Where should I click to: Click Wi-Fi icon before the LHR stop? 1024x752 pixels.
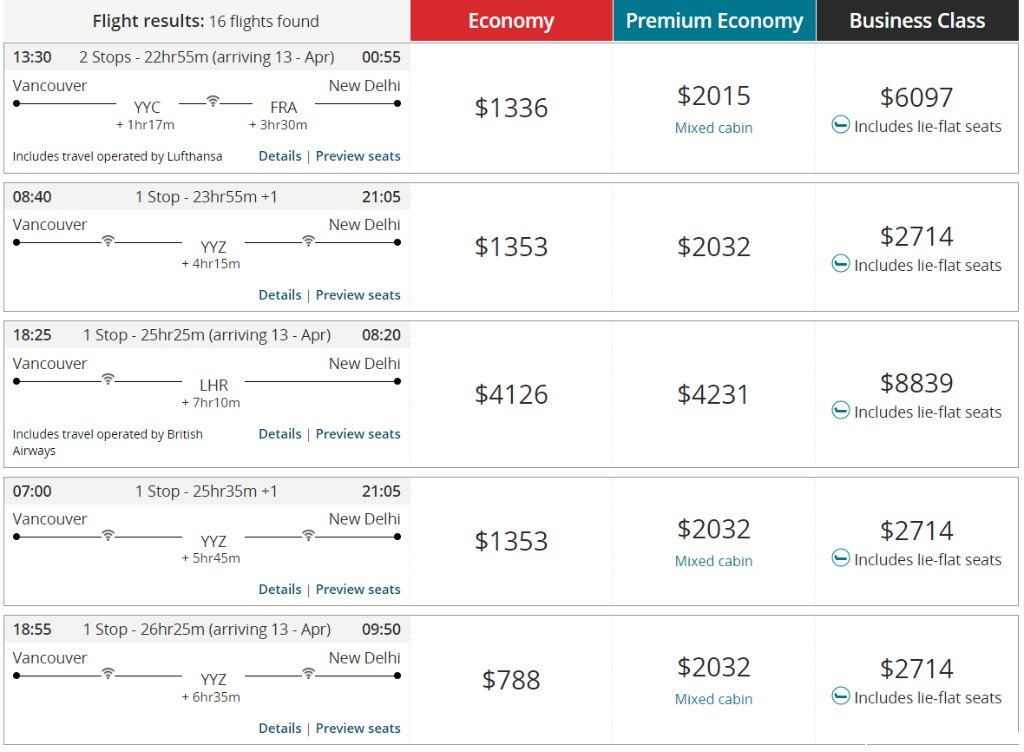[x=108, y=379]
